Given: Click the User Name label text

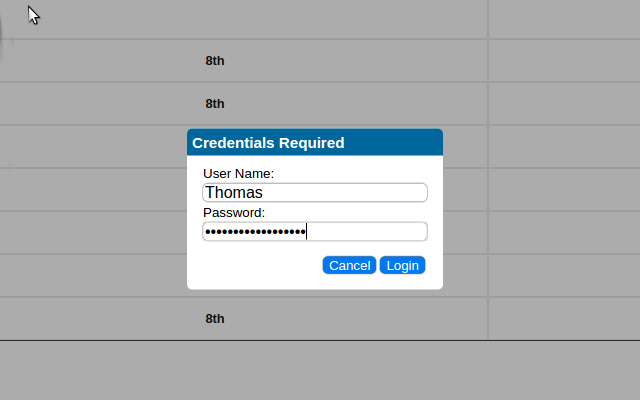Looking at the screenshot, I should [x=238, y=174].
